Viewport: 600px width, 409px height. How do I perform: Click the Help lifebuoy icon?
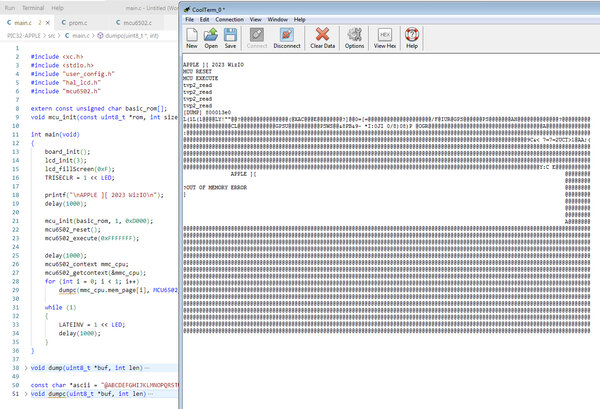[412, 38]
